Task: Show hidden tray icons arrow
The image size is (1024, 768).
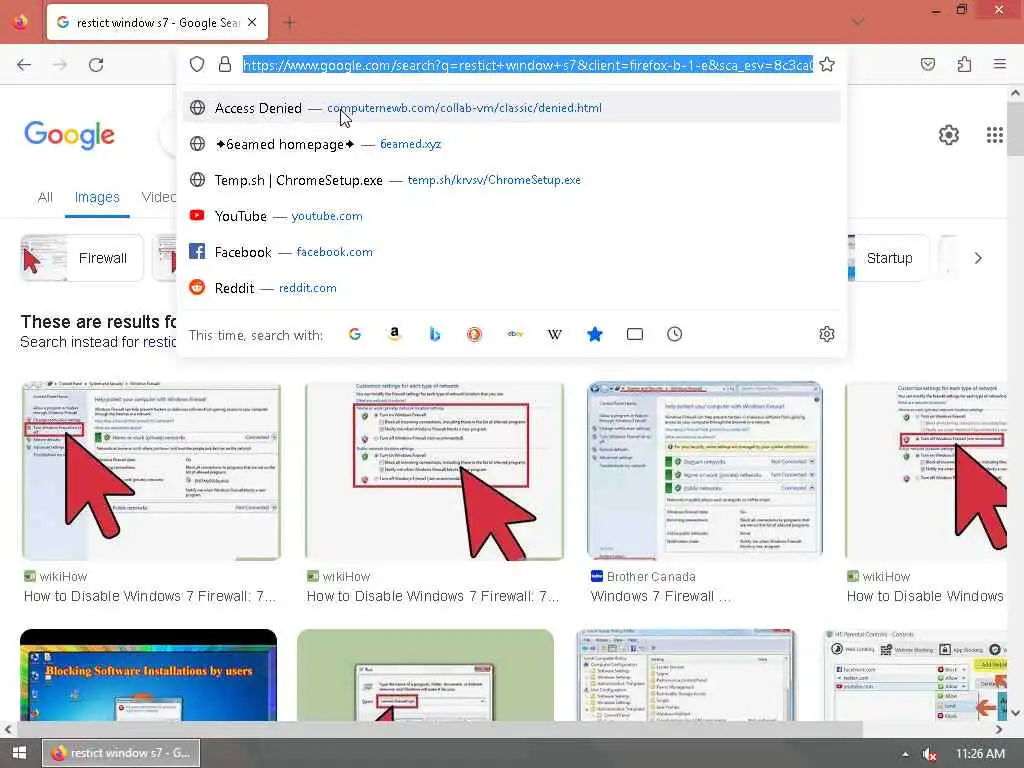Action: [x=905, y=754]
